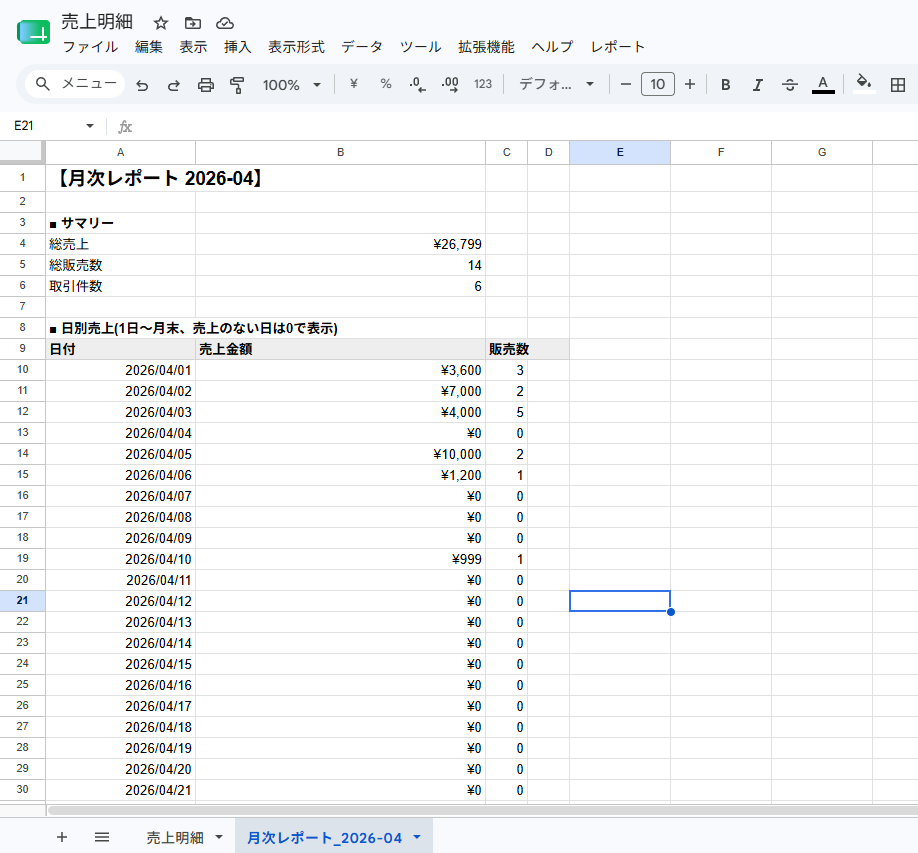Star the 売上明細 document

point(161,23)
